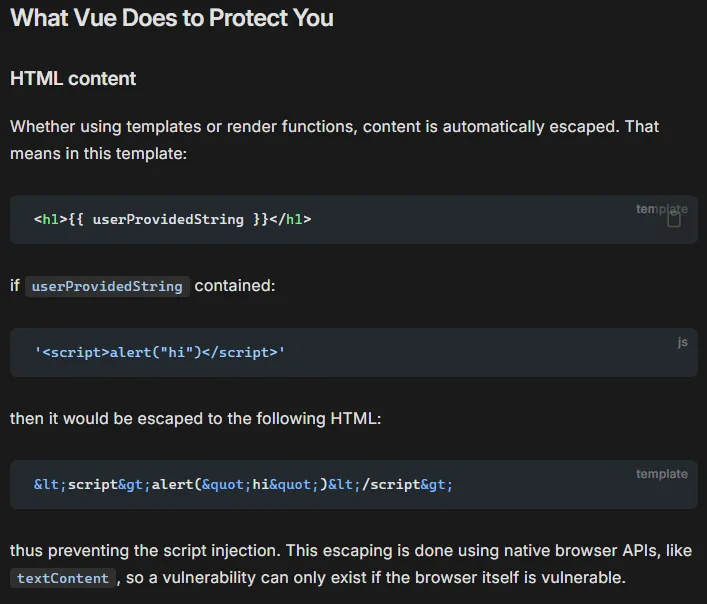Copy the h1 template code snippet
Viewport: 707px width, 604px height.
click(674, 220)
